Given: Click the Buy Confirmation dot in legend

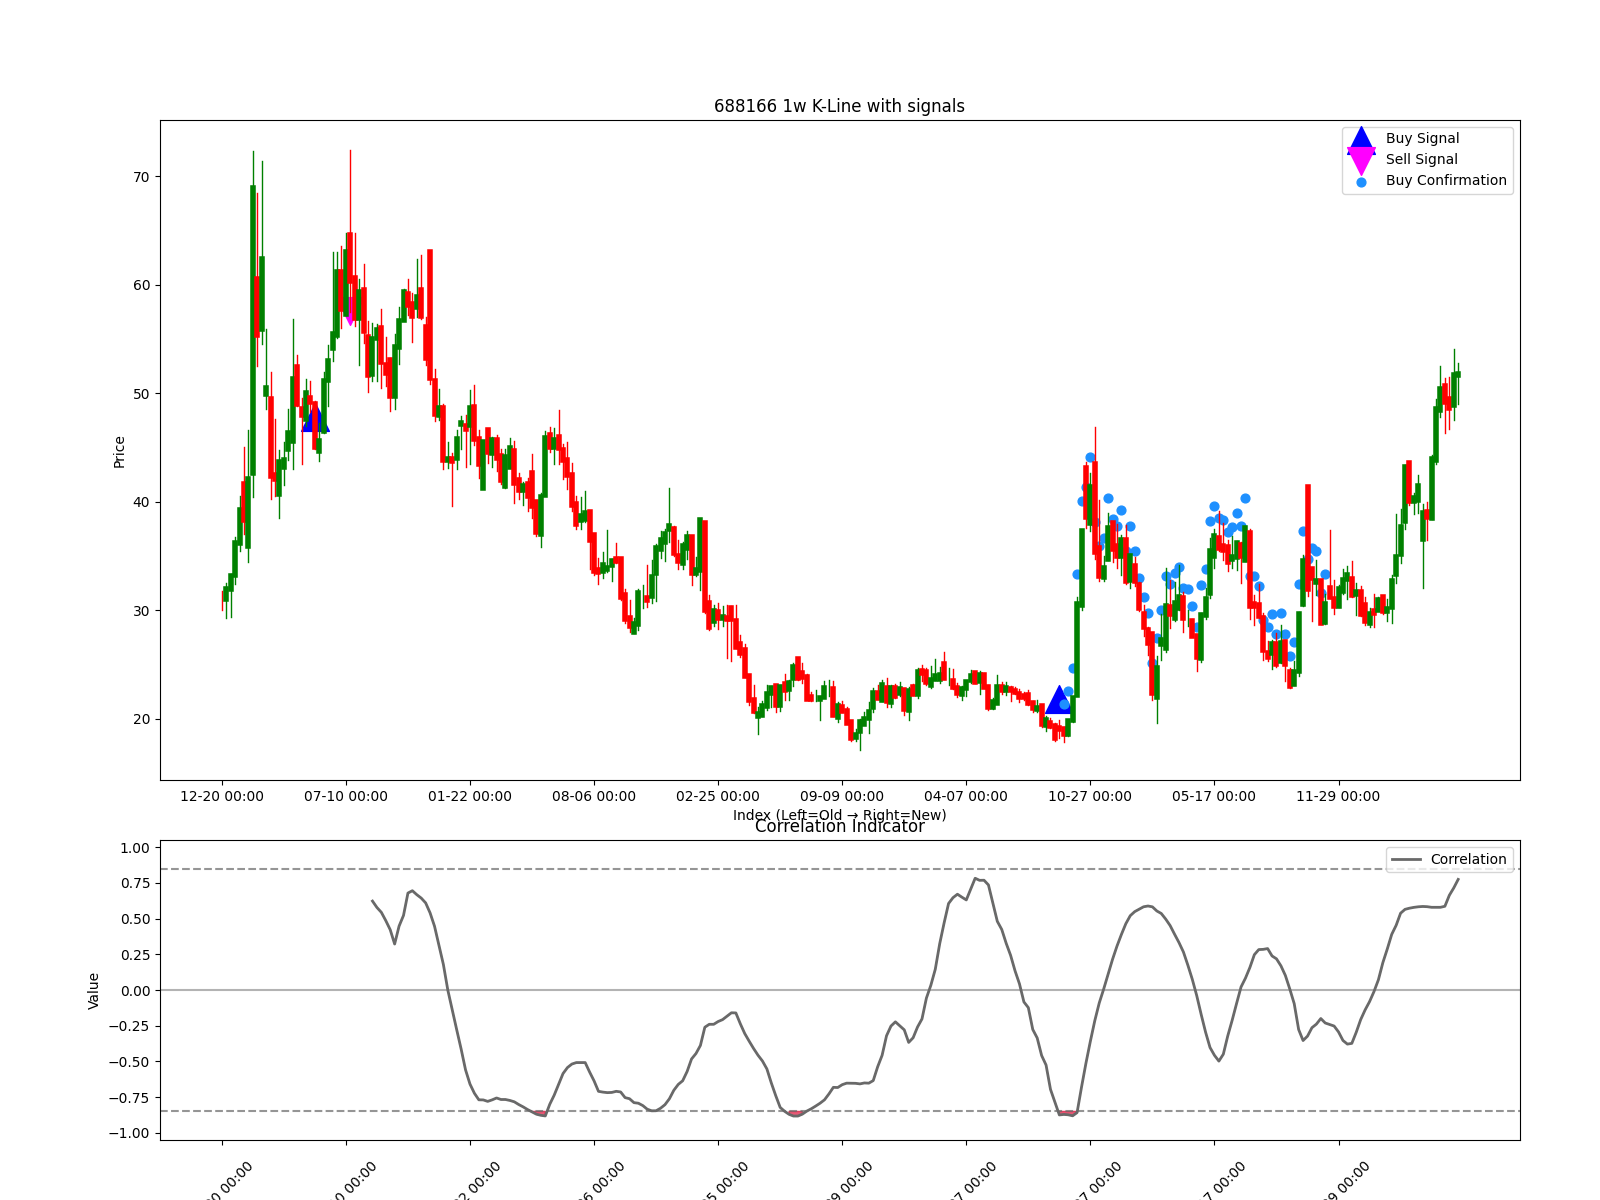Looking at the screenshot, I should pyautogui.click(x=1361, y=182).
